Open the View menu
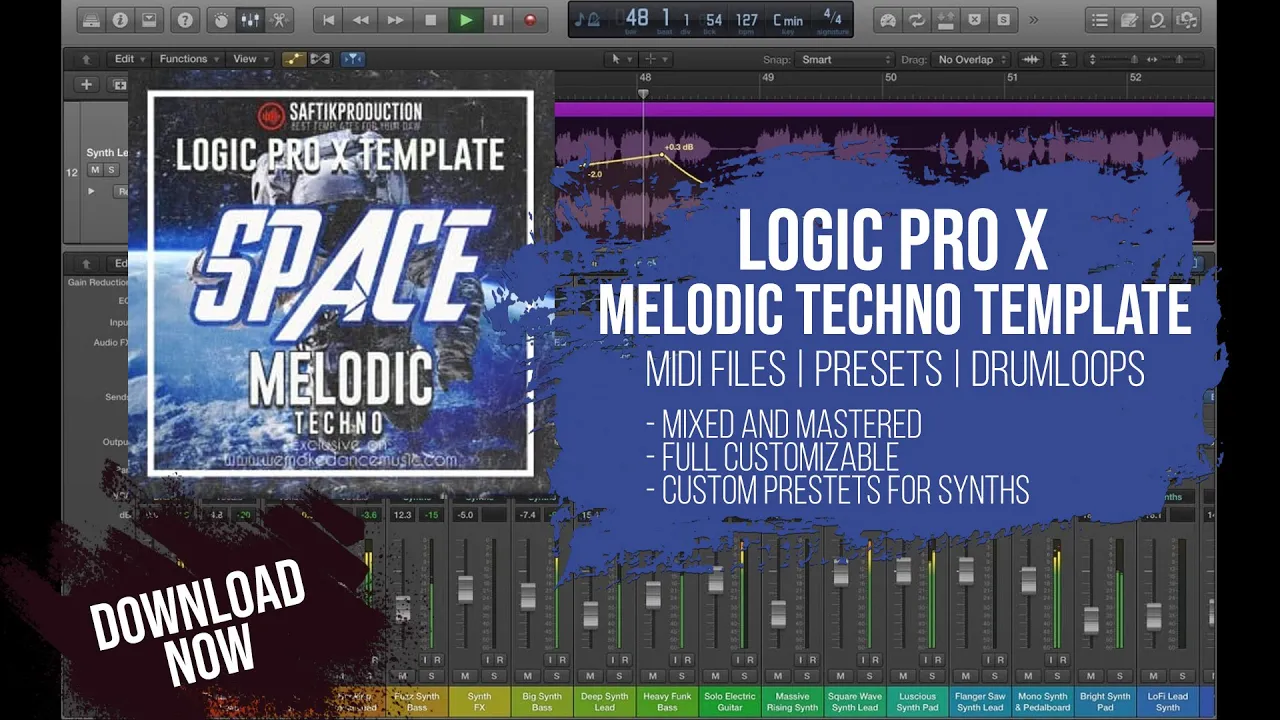The image size is (1280, 720). pyautogui.click(x=249, y=59)
